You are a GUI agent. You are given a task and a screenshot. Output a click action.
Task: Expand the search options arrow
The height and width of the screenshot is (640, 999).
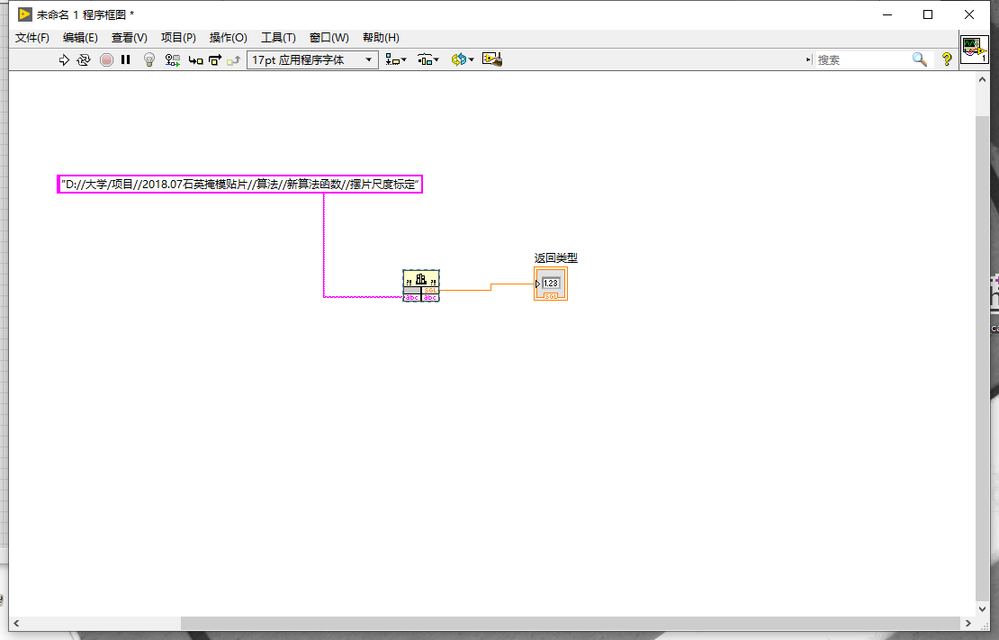coord(809,60)
